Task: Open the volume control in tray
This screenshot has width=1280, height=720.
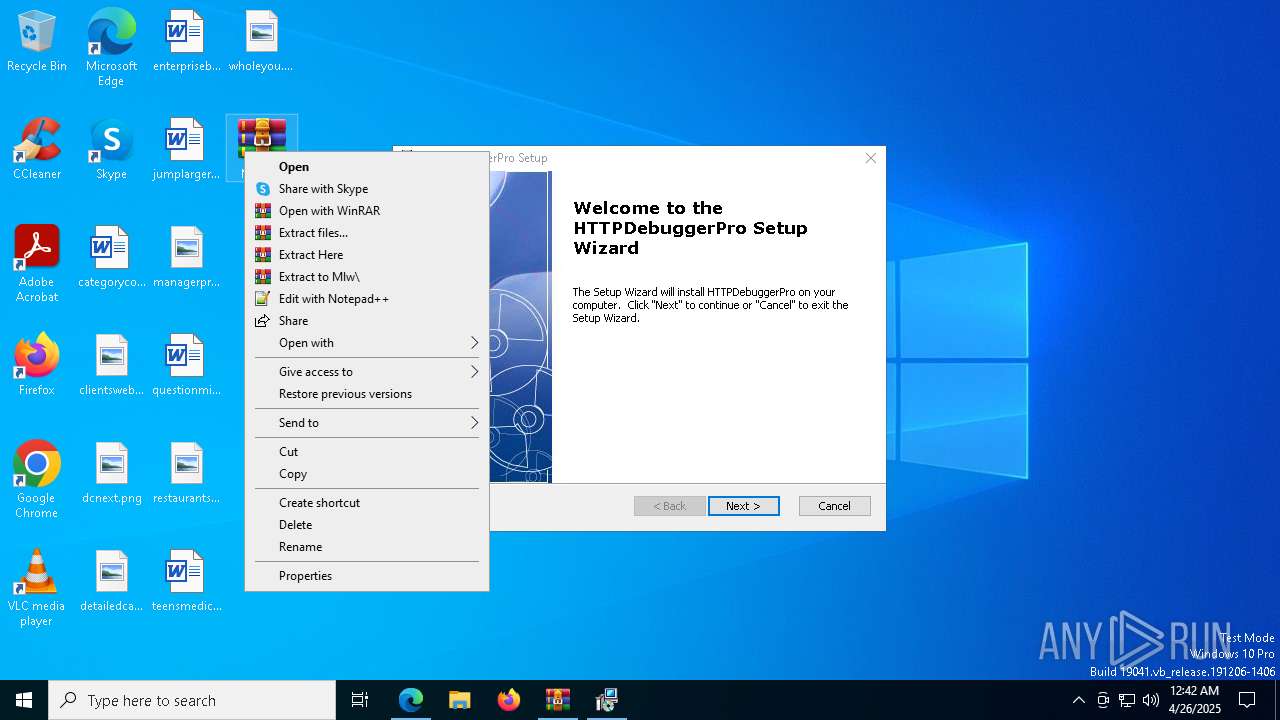Action: tap(1151, 700)
